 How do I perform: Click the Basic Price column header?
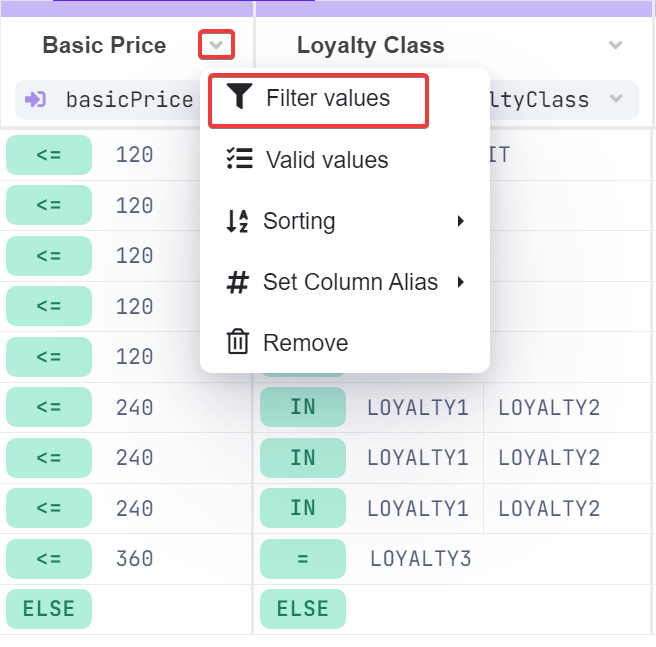click(104, 45)
